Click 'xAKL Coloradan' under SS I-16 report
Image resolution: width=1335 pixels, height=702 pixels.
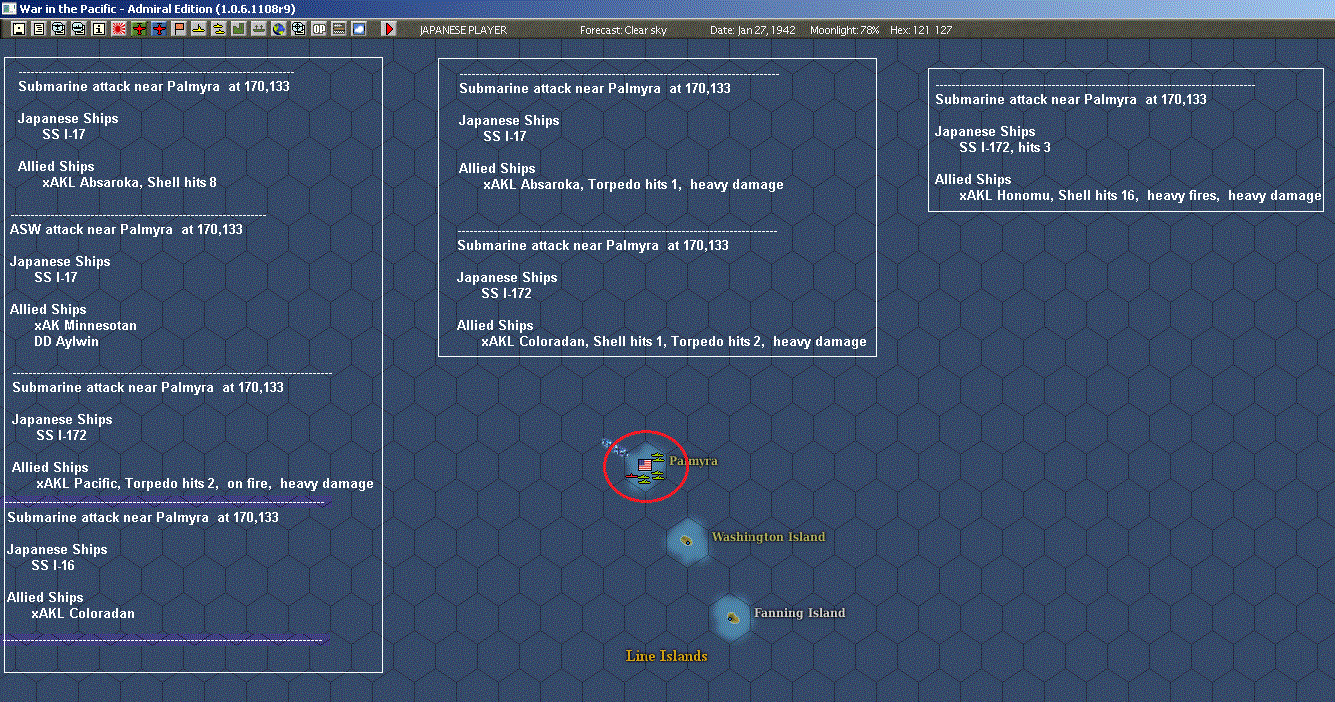pyautogui.click(x=82, y=613)
